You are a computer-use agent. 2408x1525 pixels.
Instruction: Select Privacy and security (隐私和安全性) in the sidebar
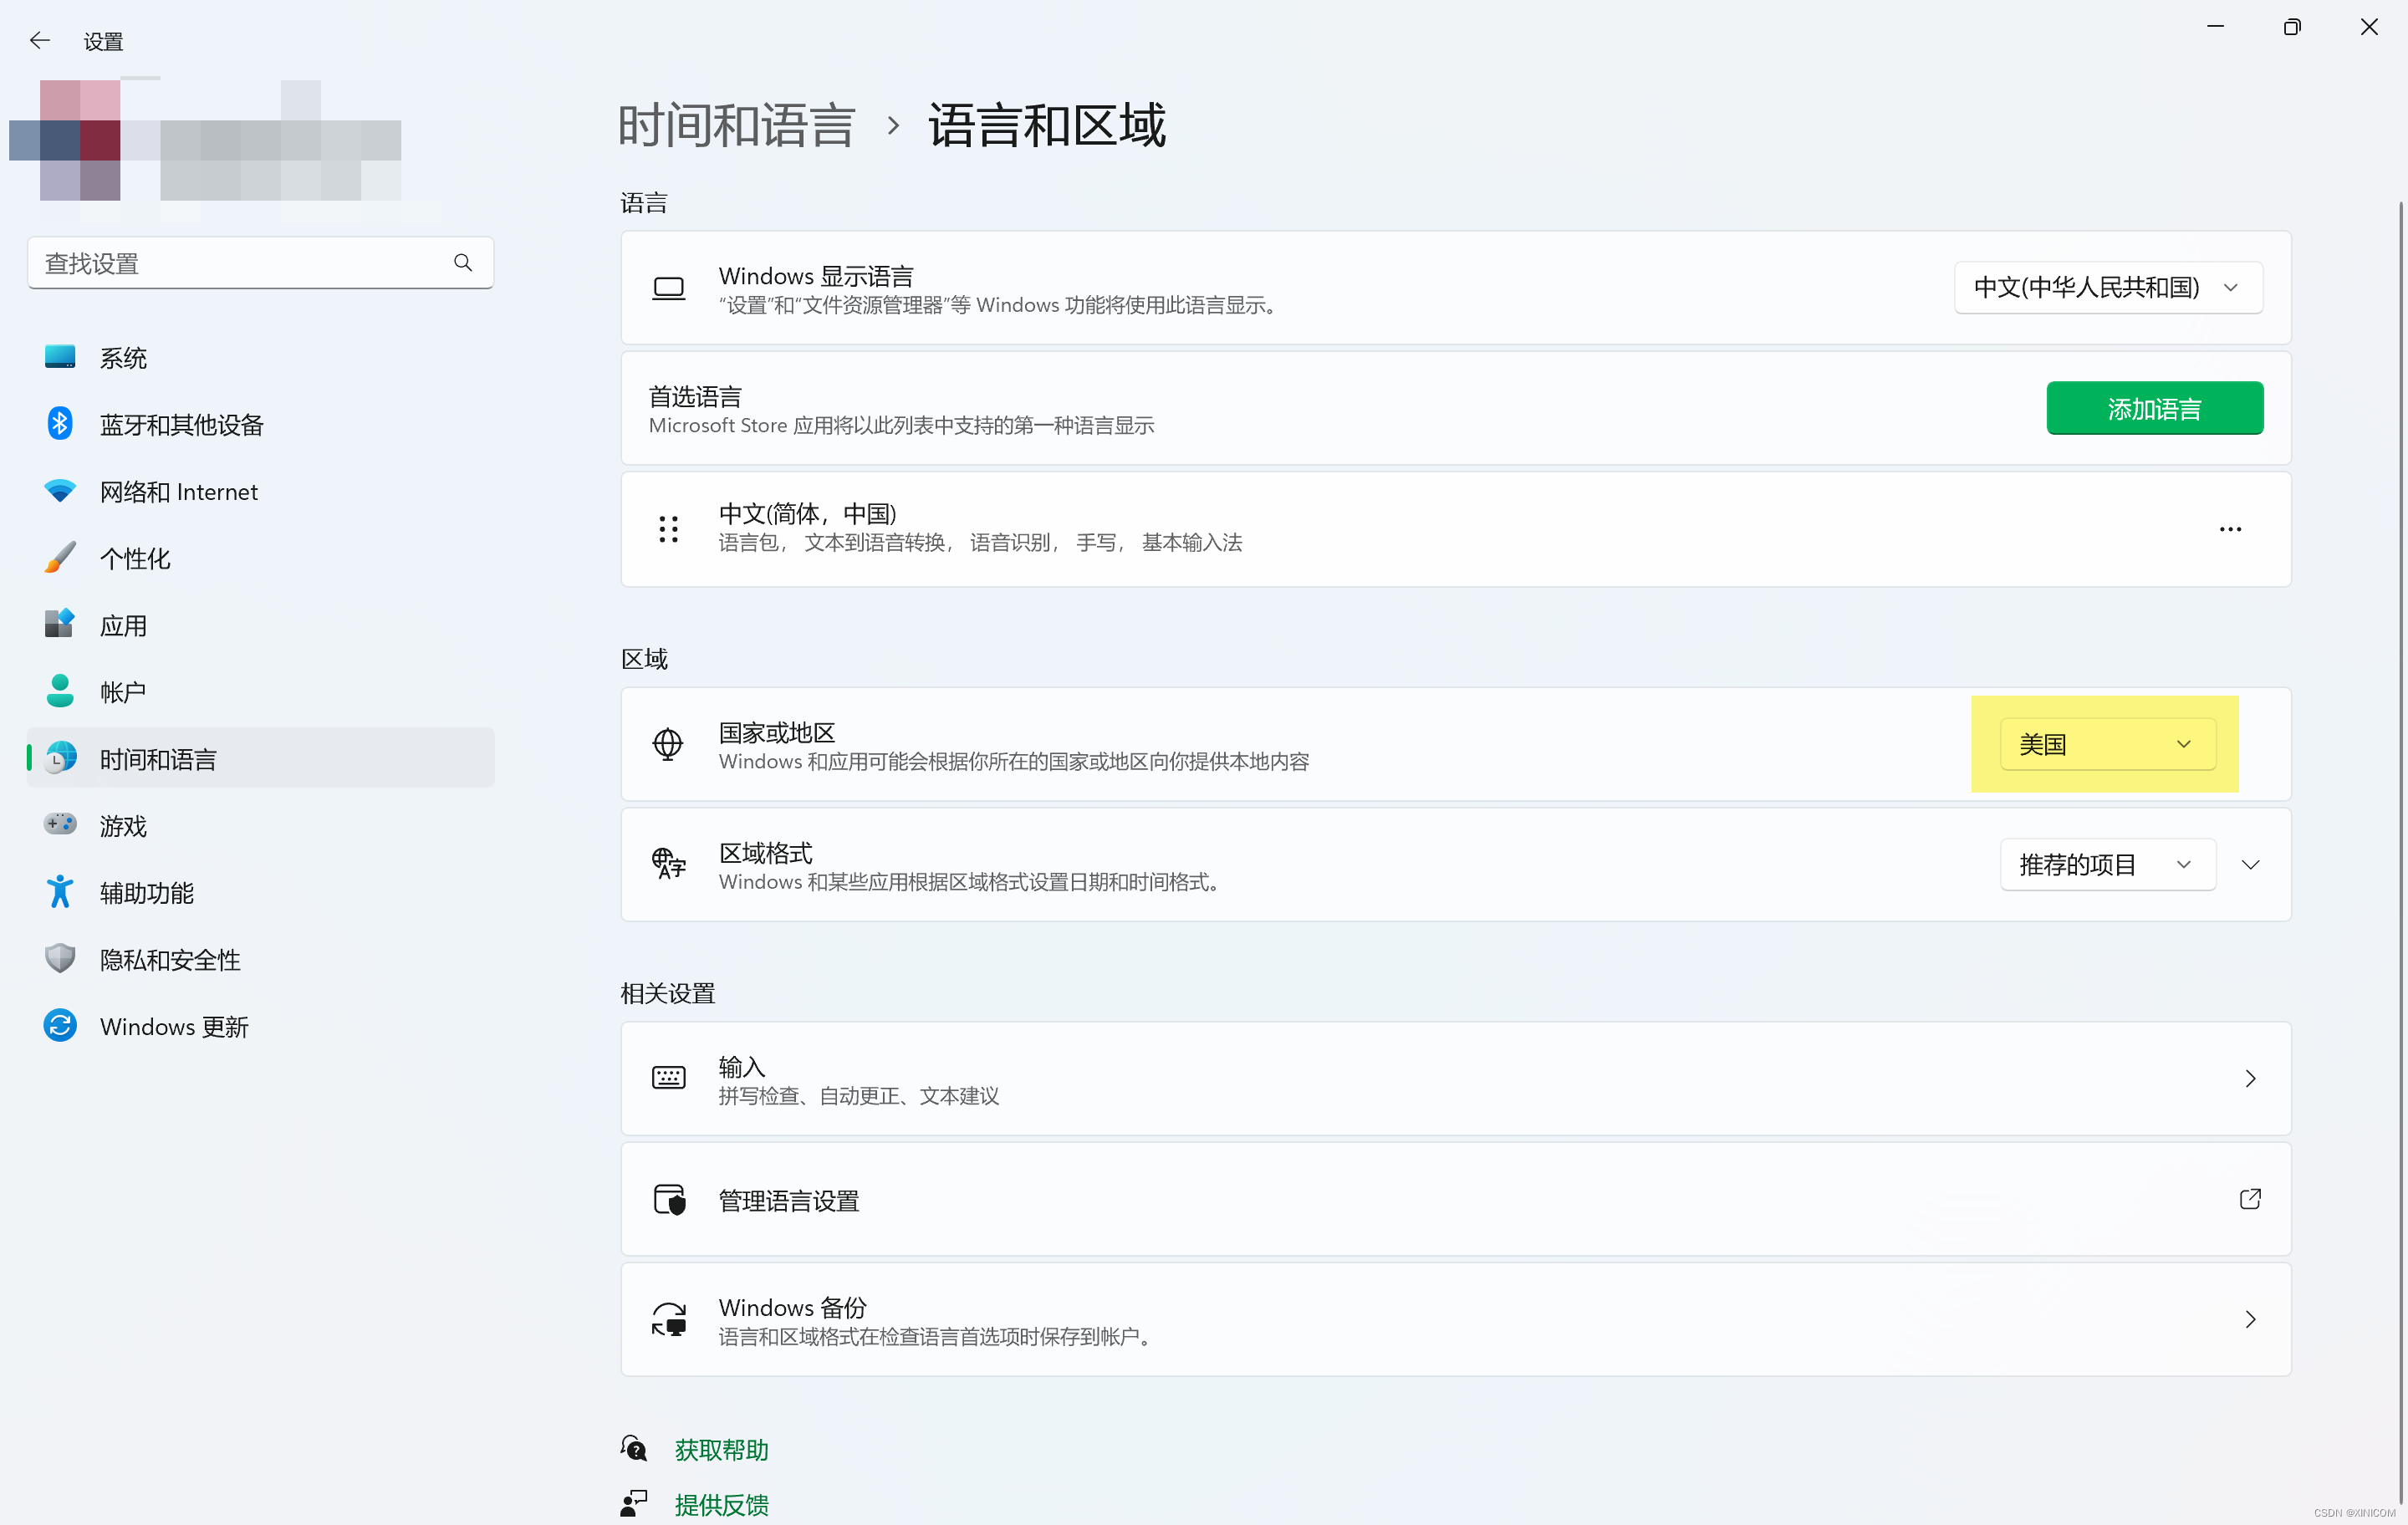(169, 959)
